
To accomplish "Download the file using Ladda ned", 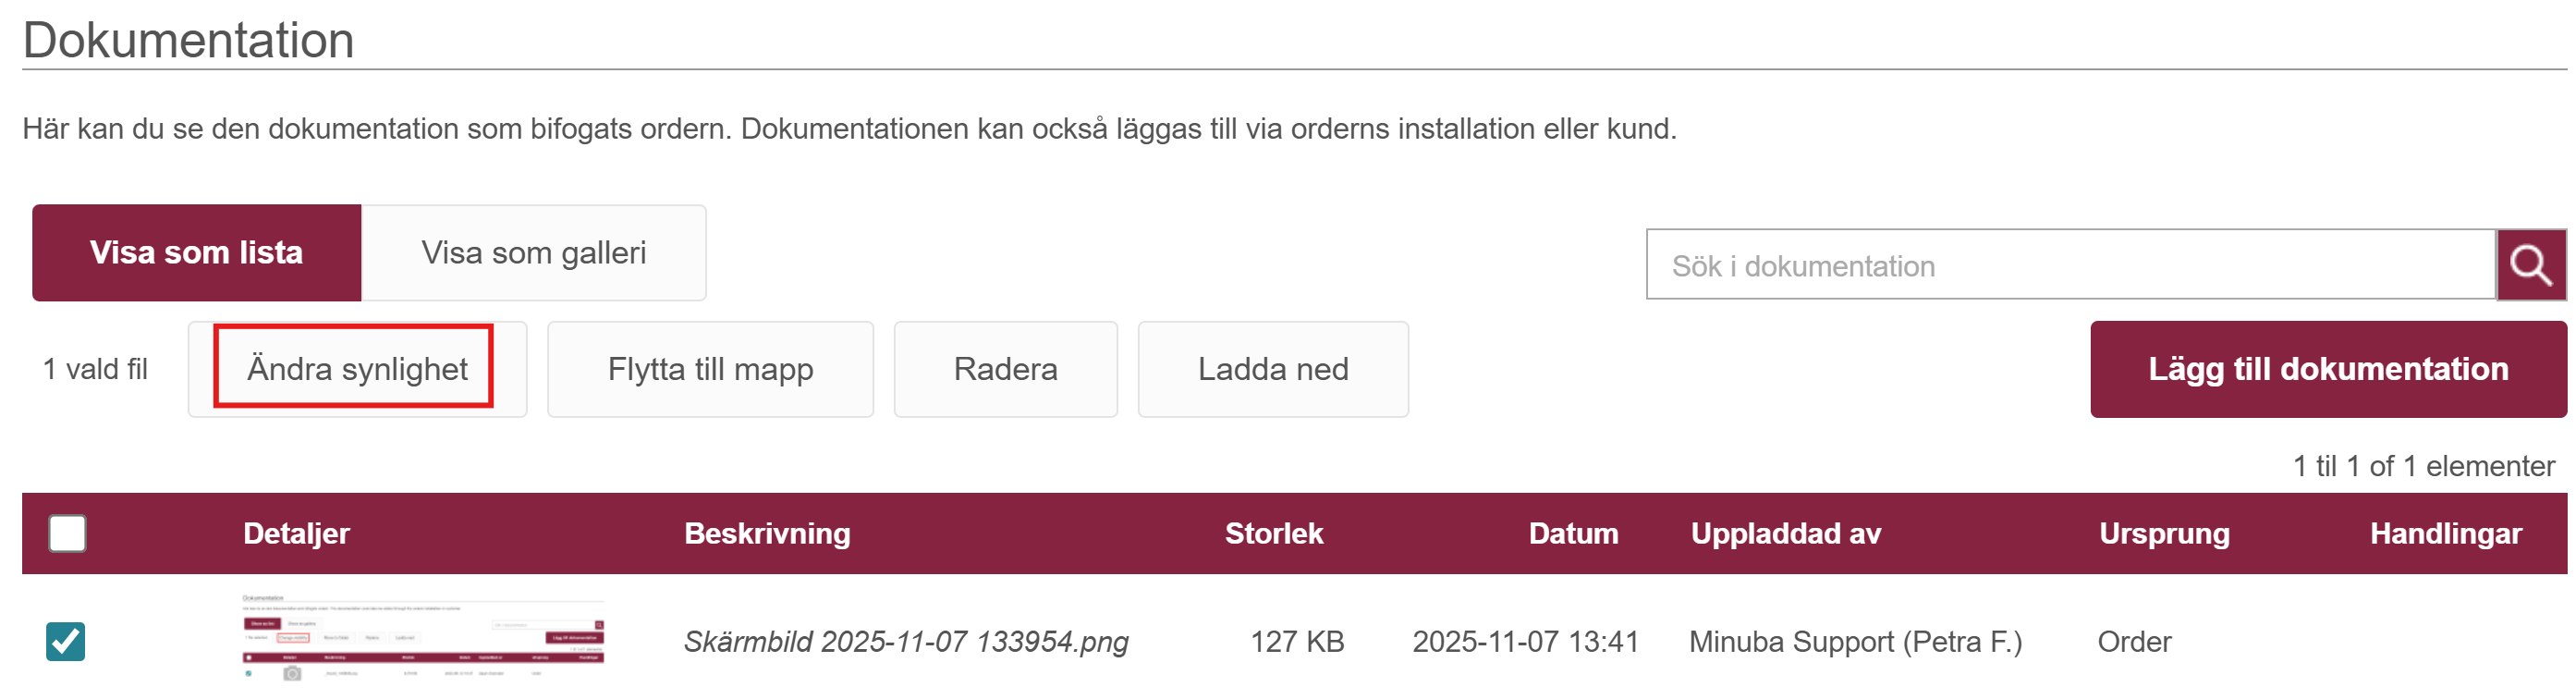I will [x=1272, y=369].
